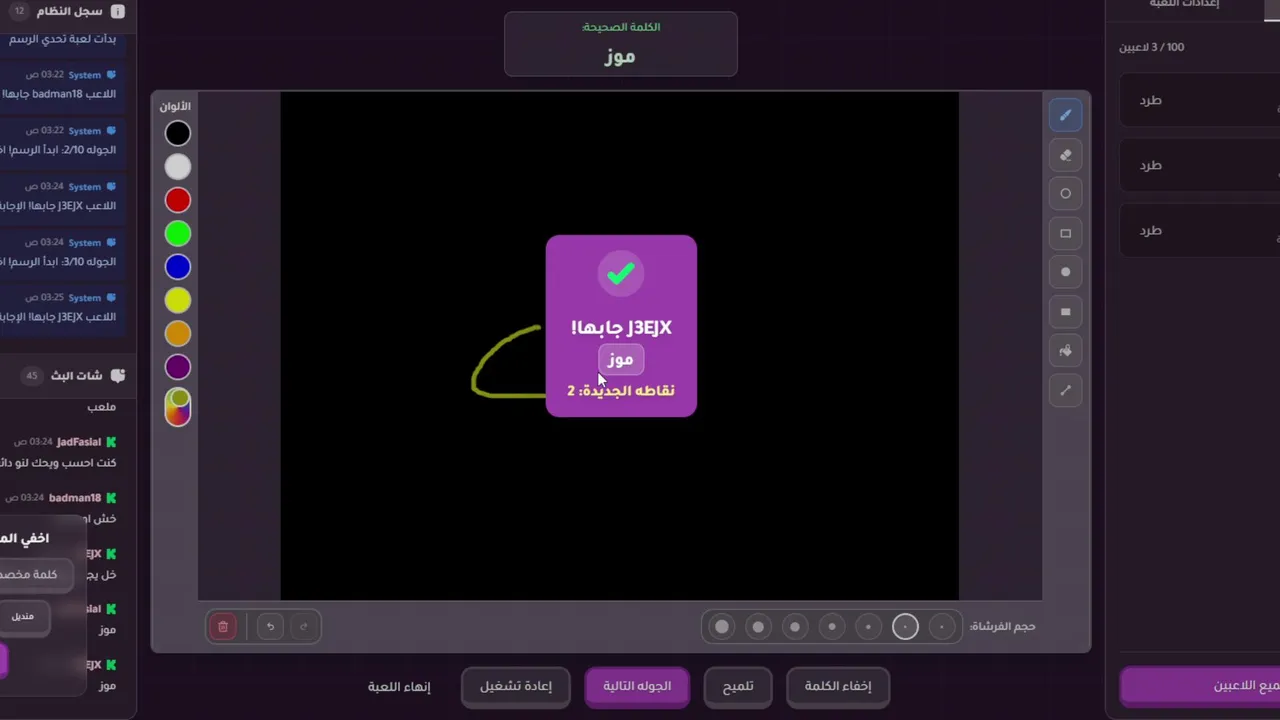Select the hollow rectangle shape tool

click(1065, 233)
